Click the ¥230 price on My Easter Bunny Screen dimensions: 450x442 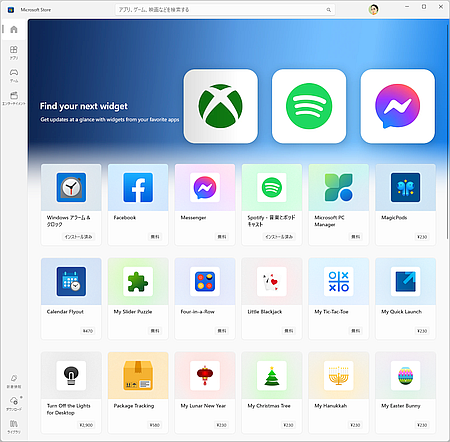click(x=422, y=425)
